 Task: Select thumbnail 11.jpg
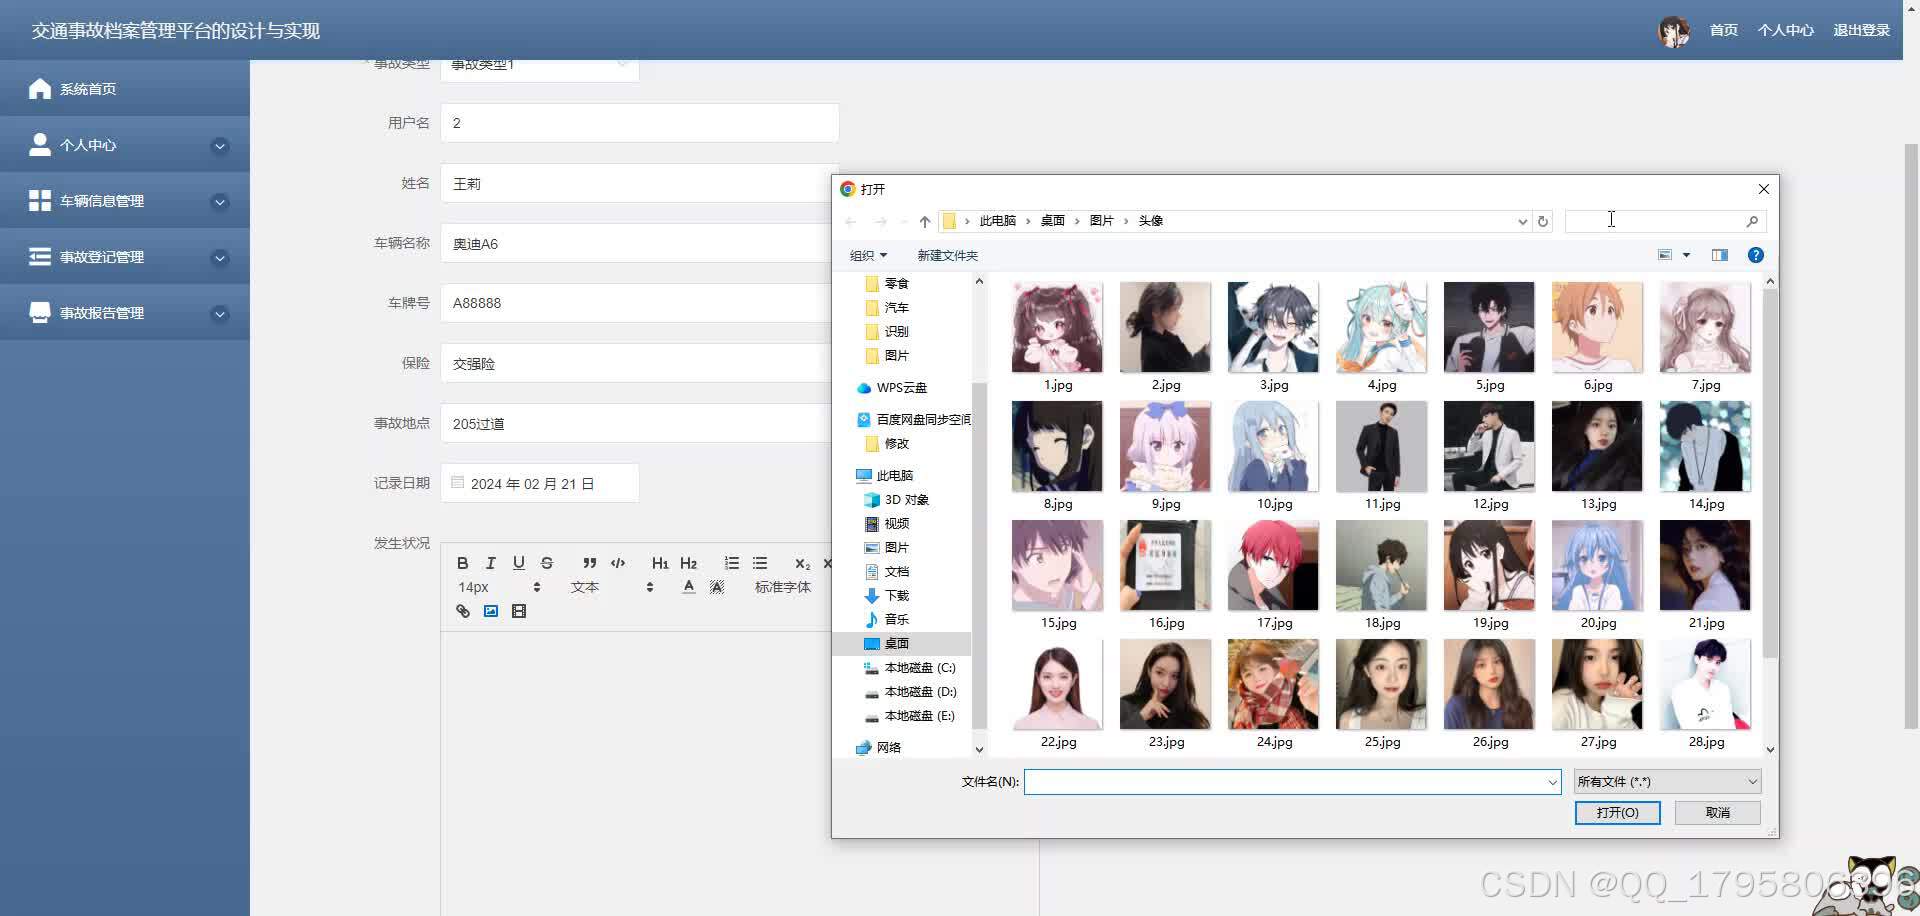point(1381,456)
